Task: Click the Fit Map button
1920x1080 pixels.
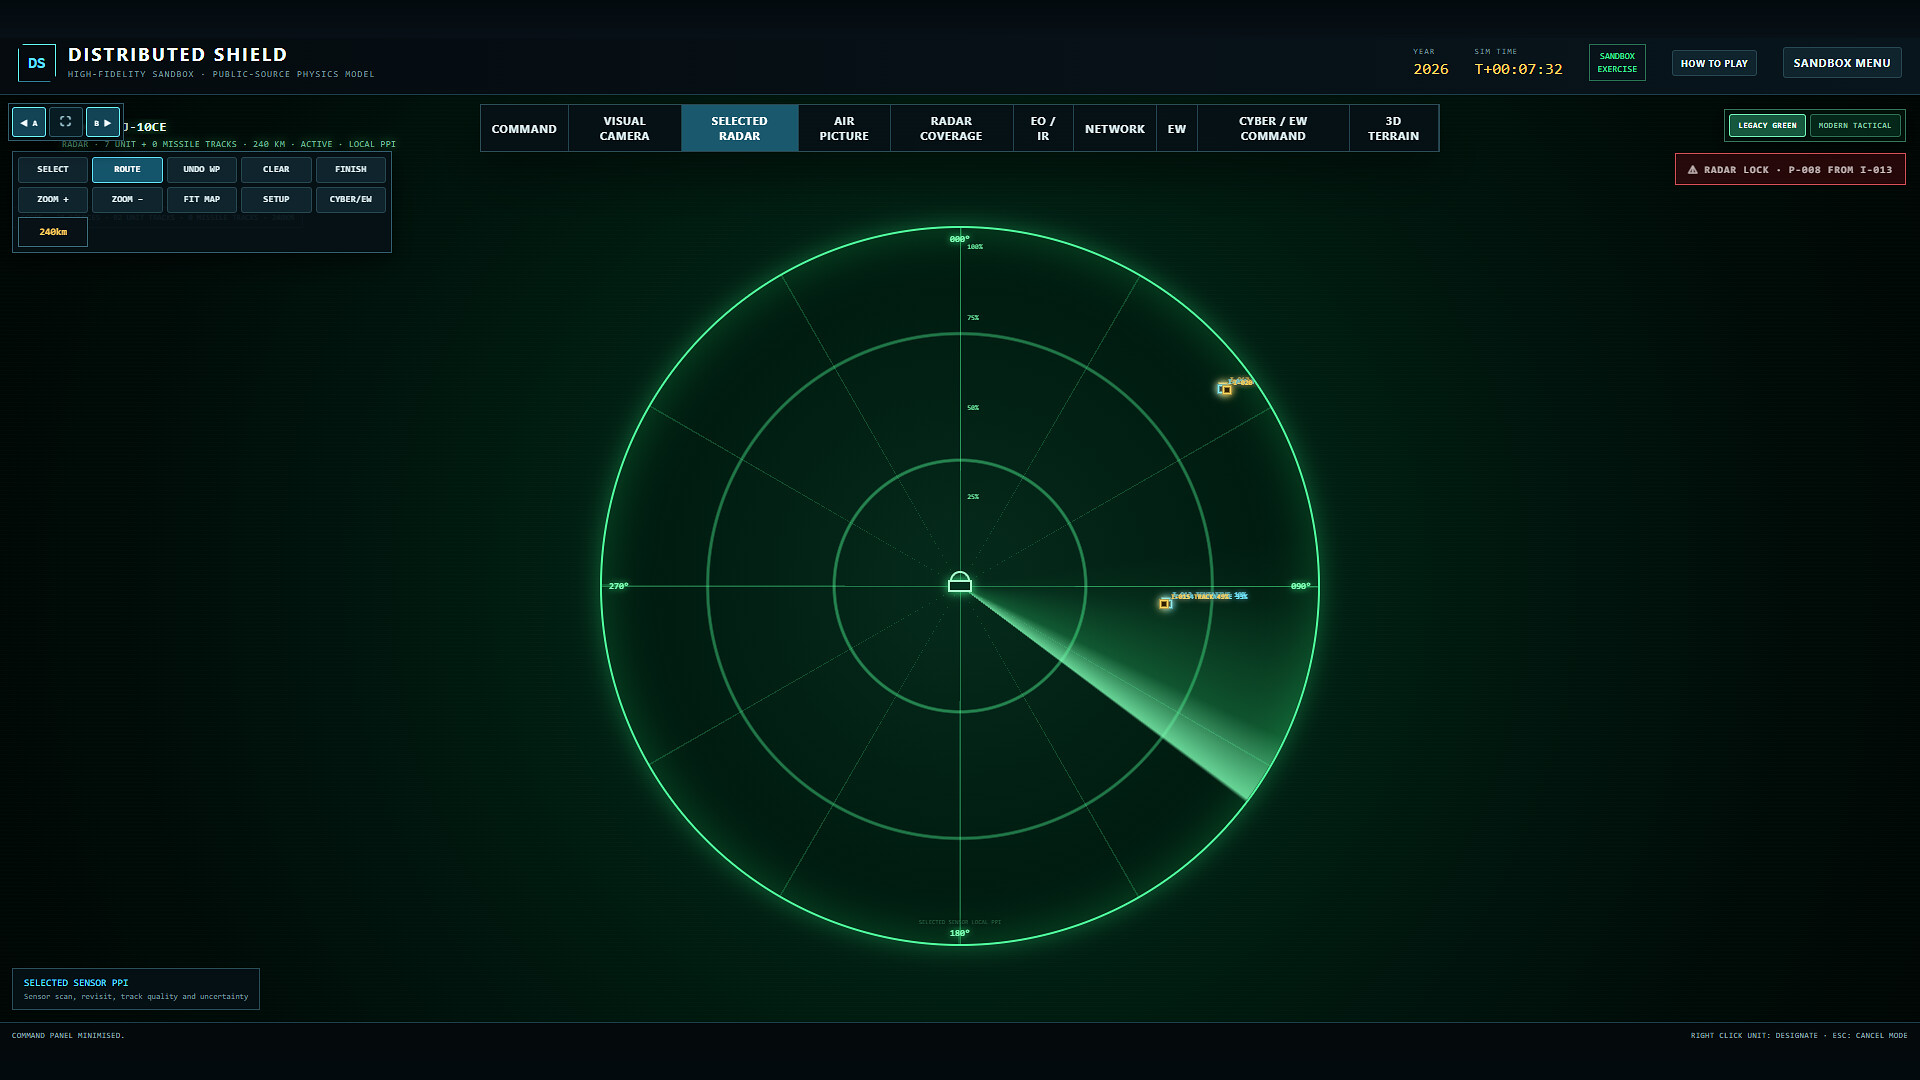Action: click(x=202, y=200)
